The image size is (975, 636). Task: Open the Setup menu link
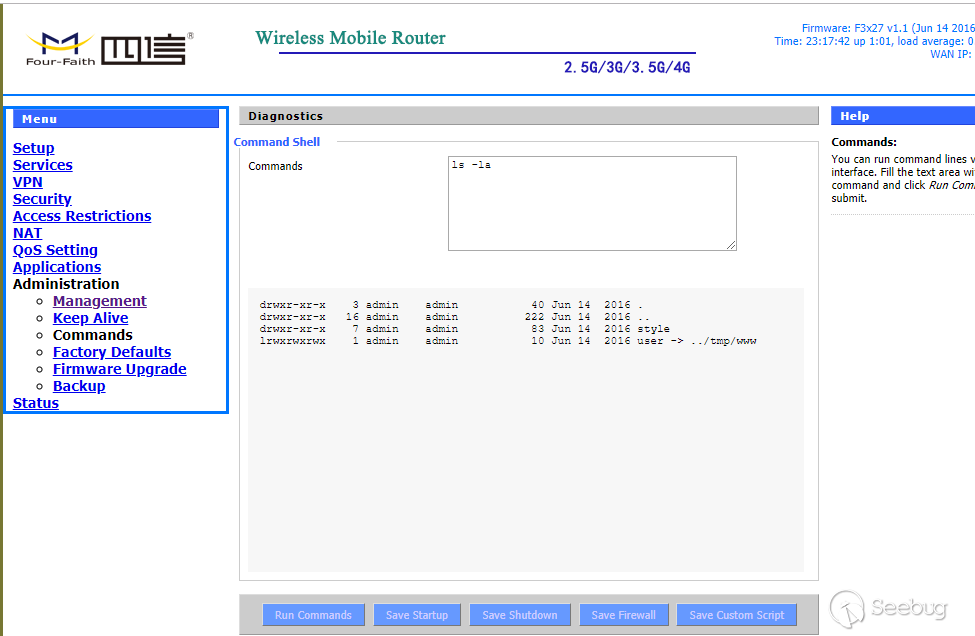34,148
